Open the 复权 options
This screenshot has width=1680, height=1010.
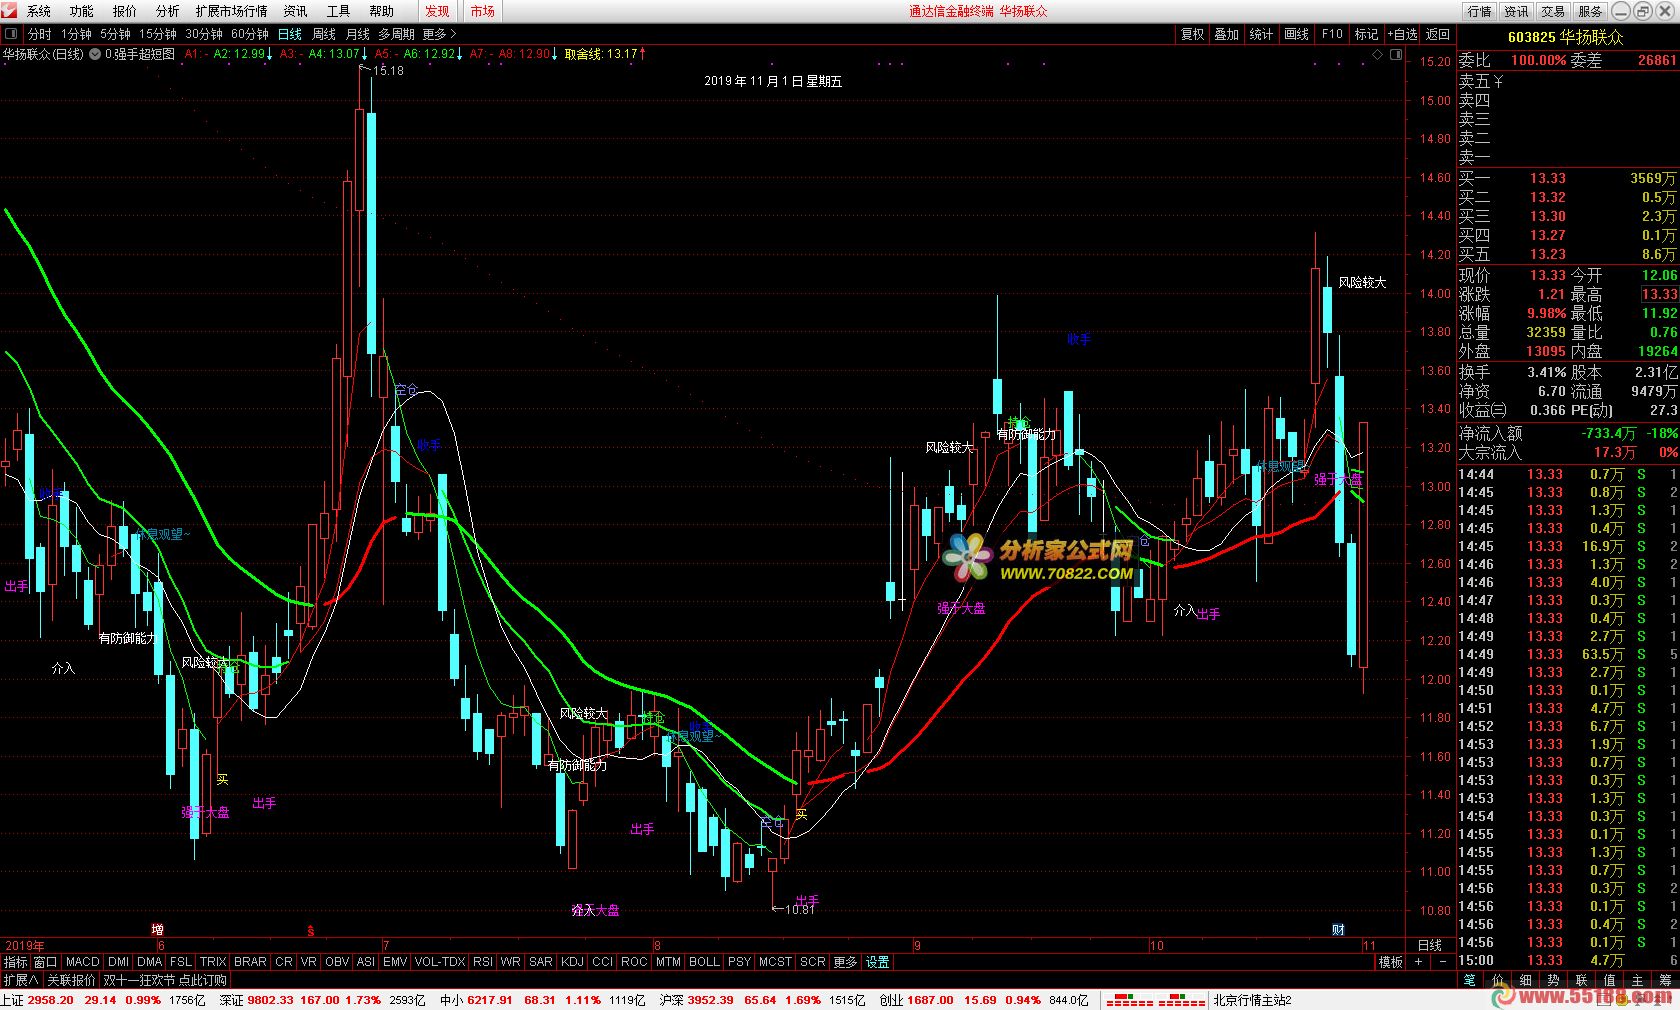tap(1193, 34)
